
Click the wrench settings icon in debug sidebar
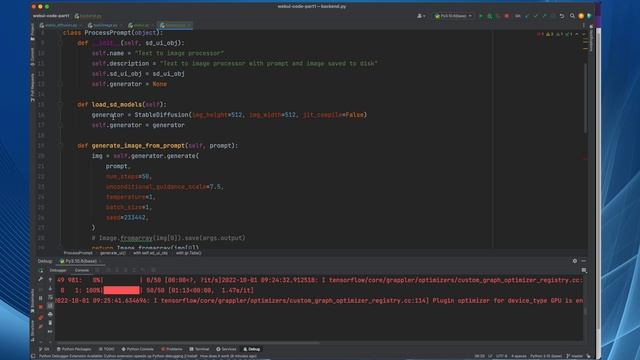pyautogui.click(x=40, y=280)
